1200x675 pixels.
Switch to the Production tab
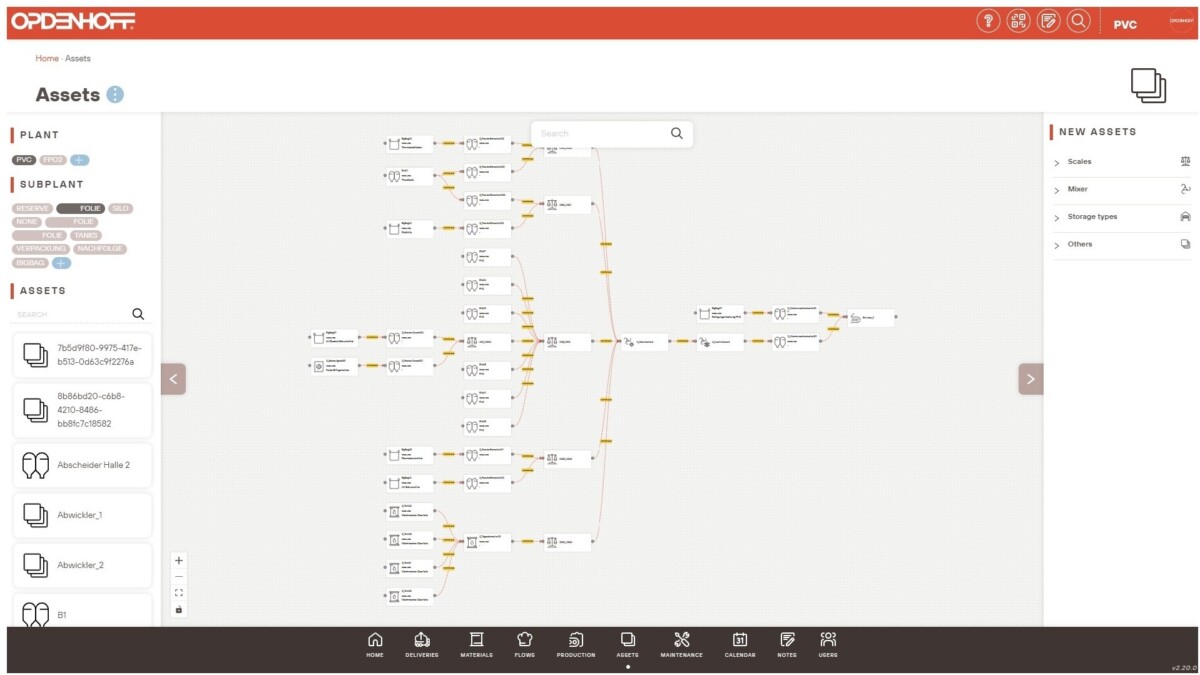(576, 645)
